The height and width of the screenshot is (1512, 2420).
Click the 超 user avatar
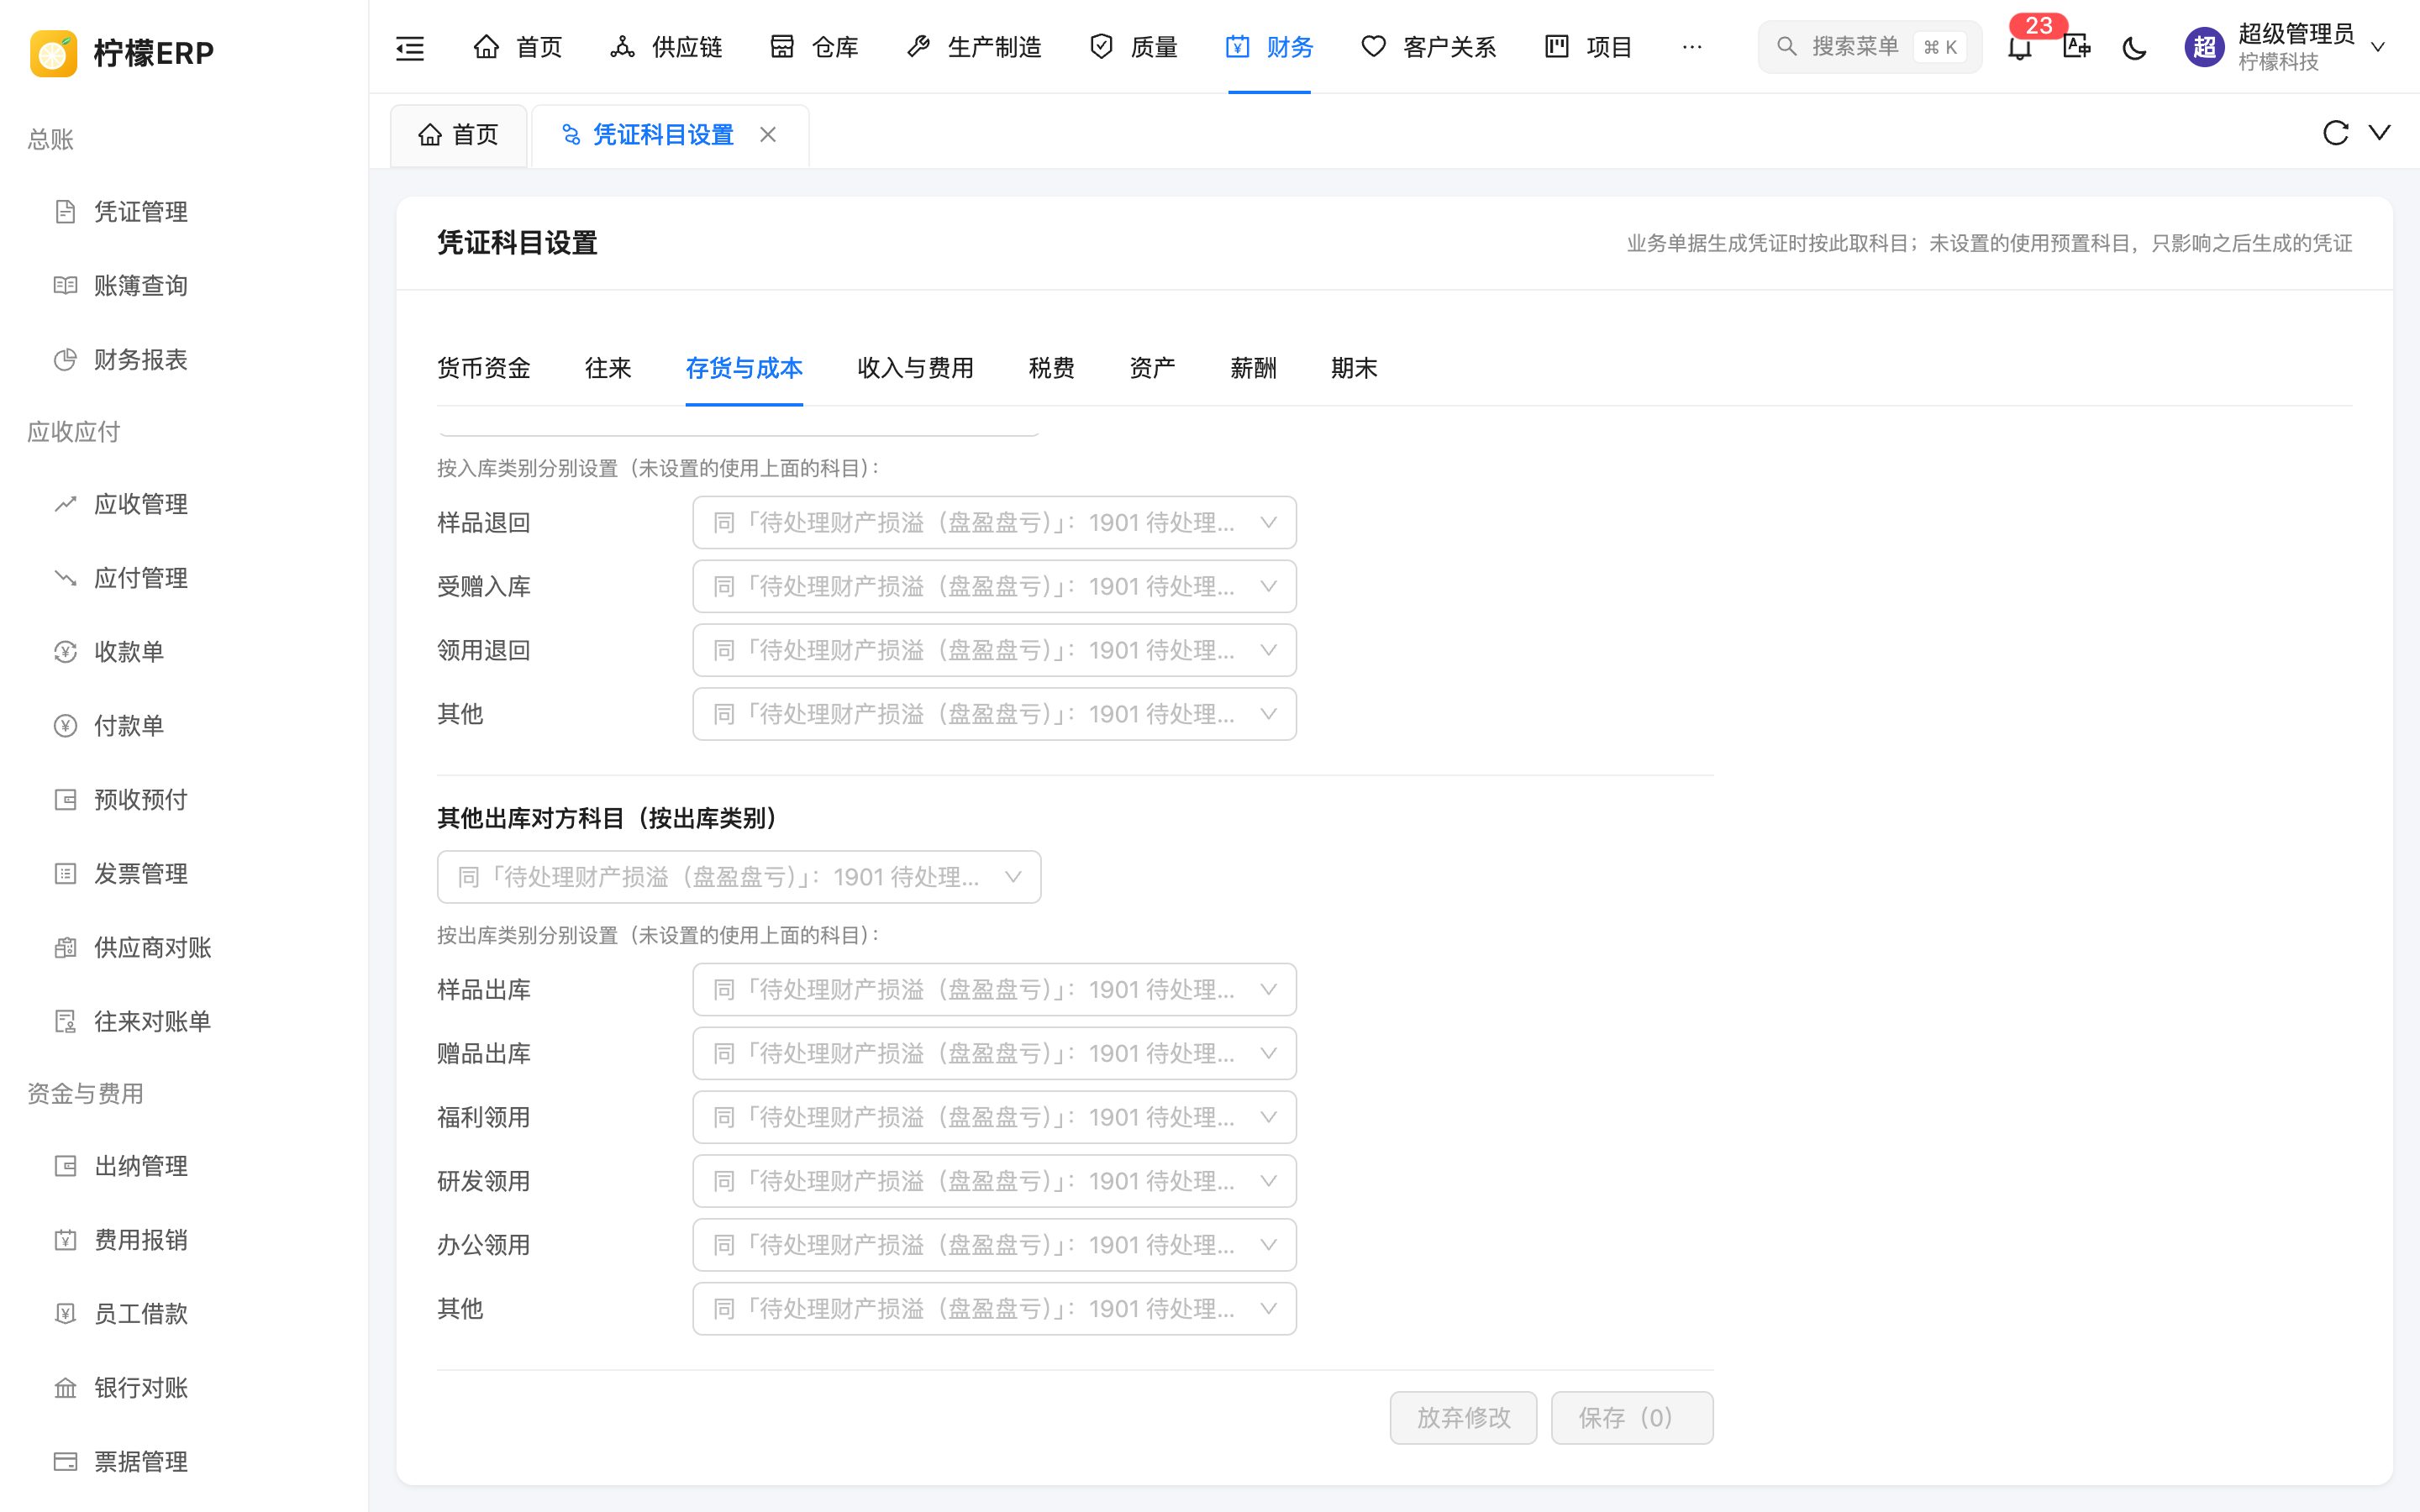pos(2204,47)
